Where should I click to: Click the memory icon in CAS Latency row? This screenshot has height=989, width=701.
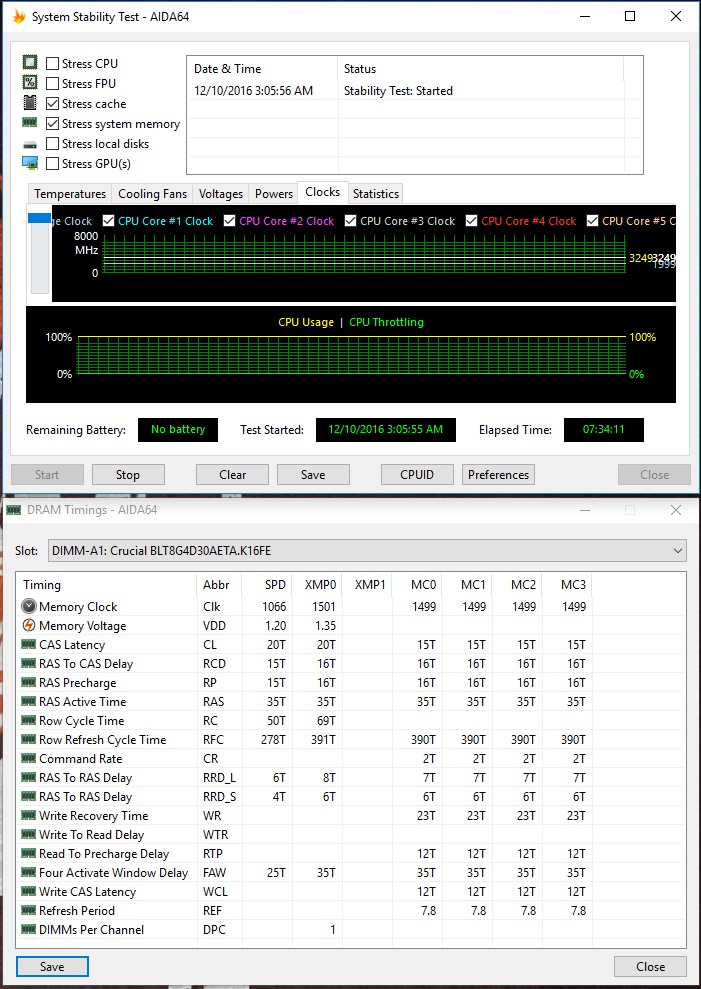click(28, 644)
